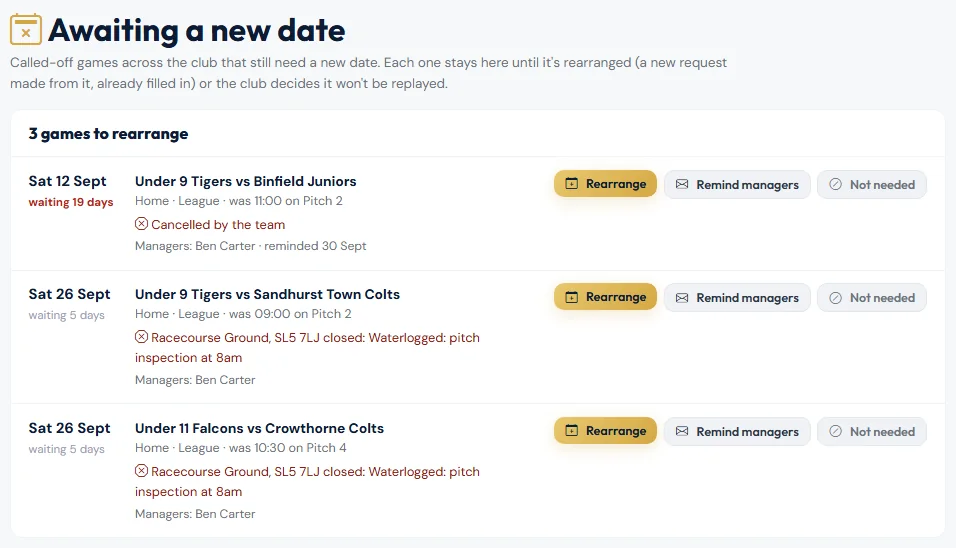The height and width of the screenshot is (548, 956).
Task: Click cancelled X icon beside Cancelled by the team
Action: 141,224
